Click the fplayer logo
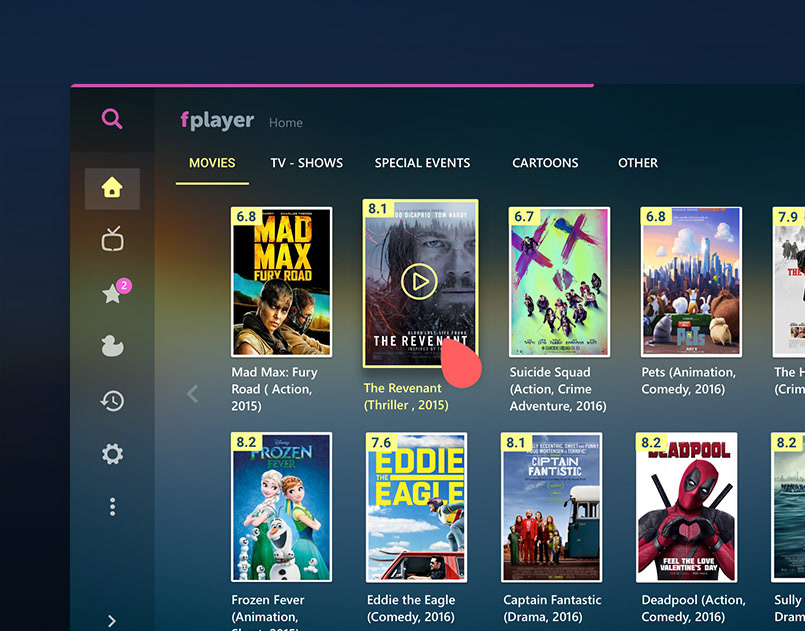The image size is (805, 631). tap(217, 121)
